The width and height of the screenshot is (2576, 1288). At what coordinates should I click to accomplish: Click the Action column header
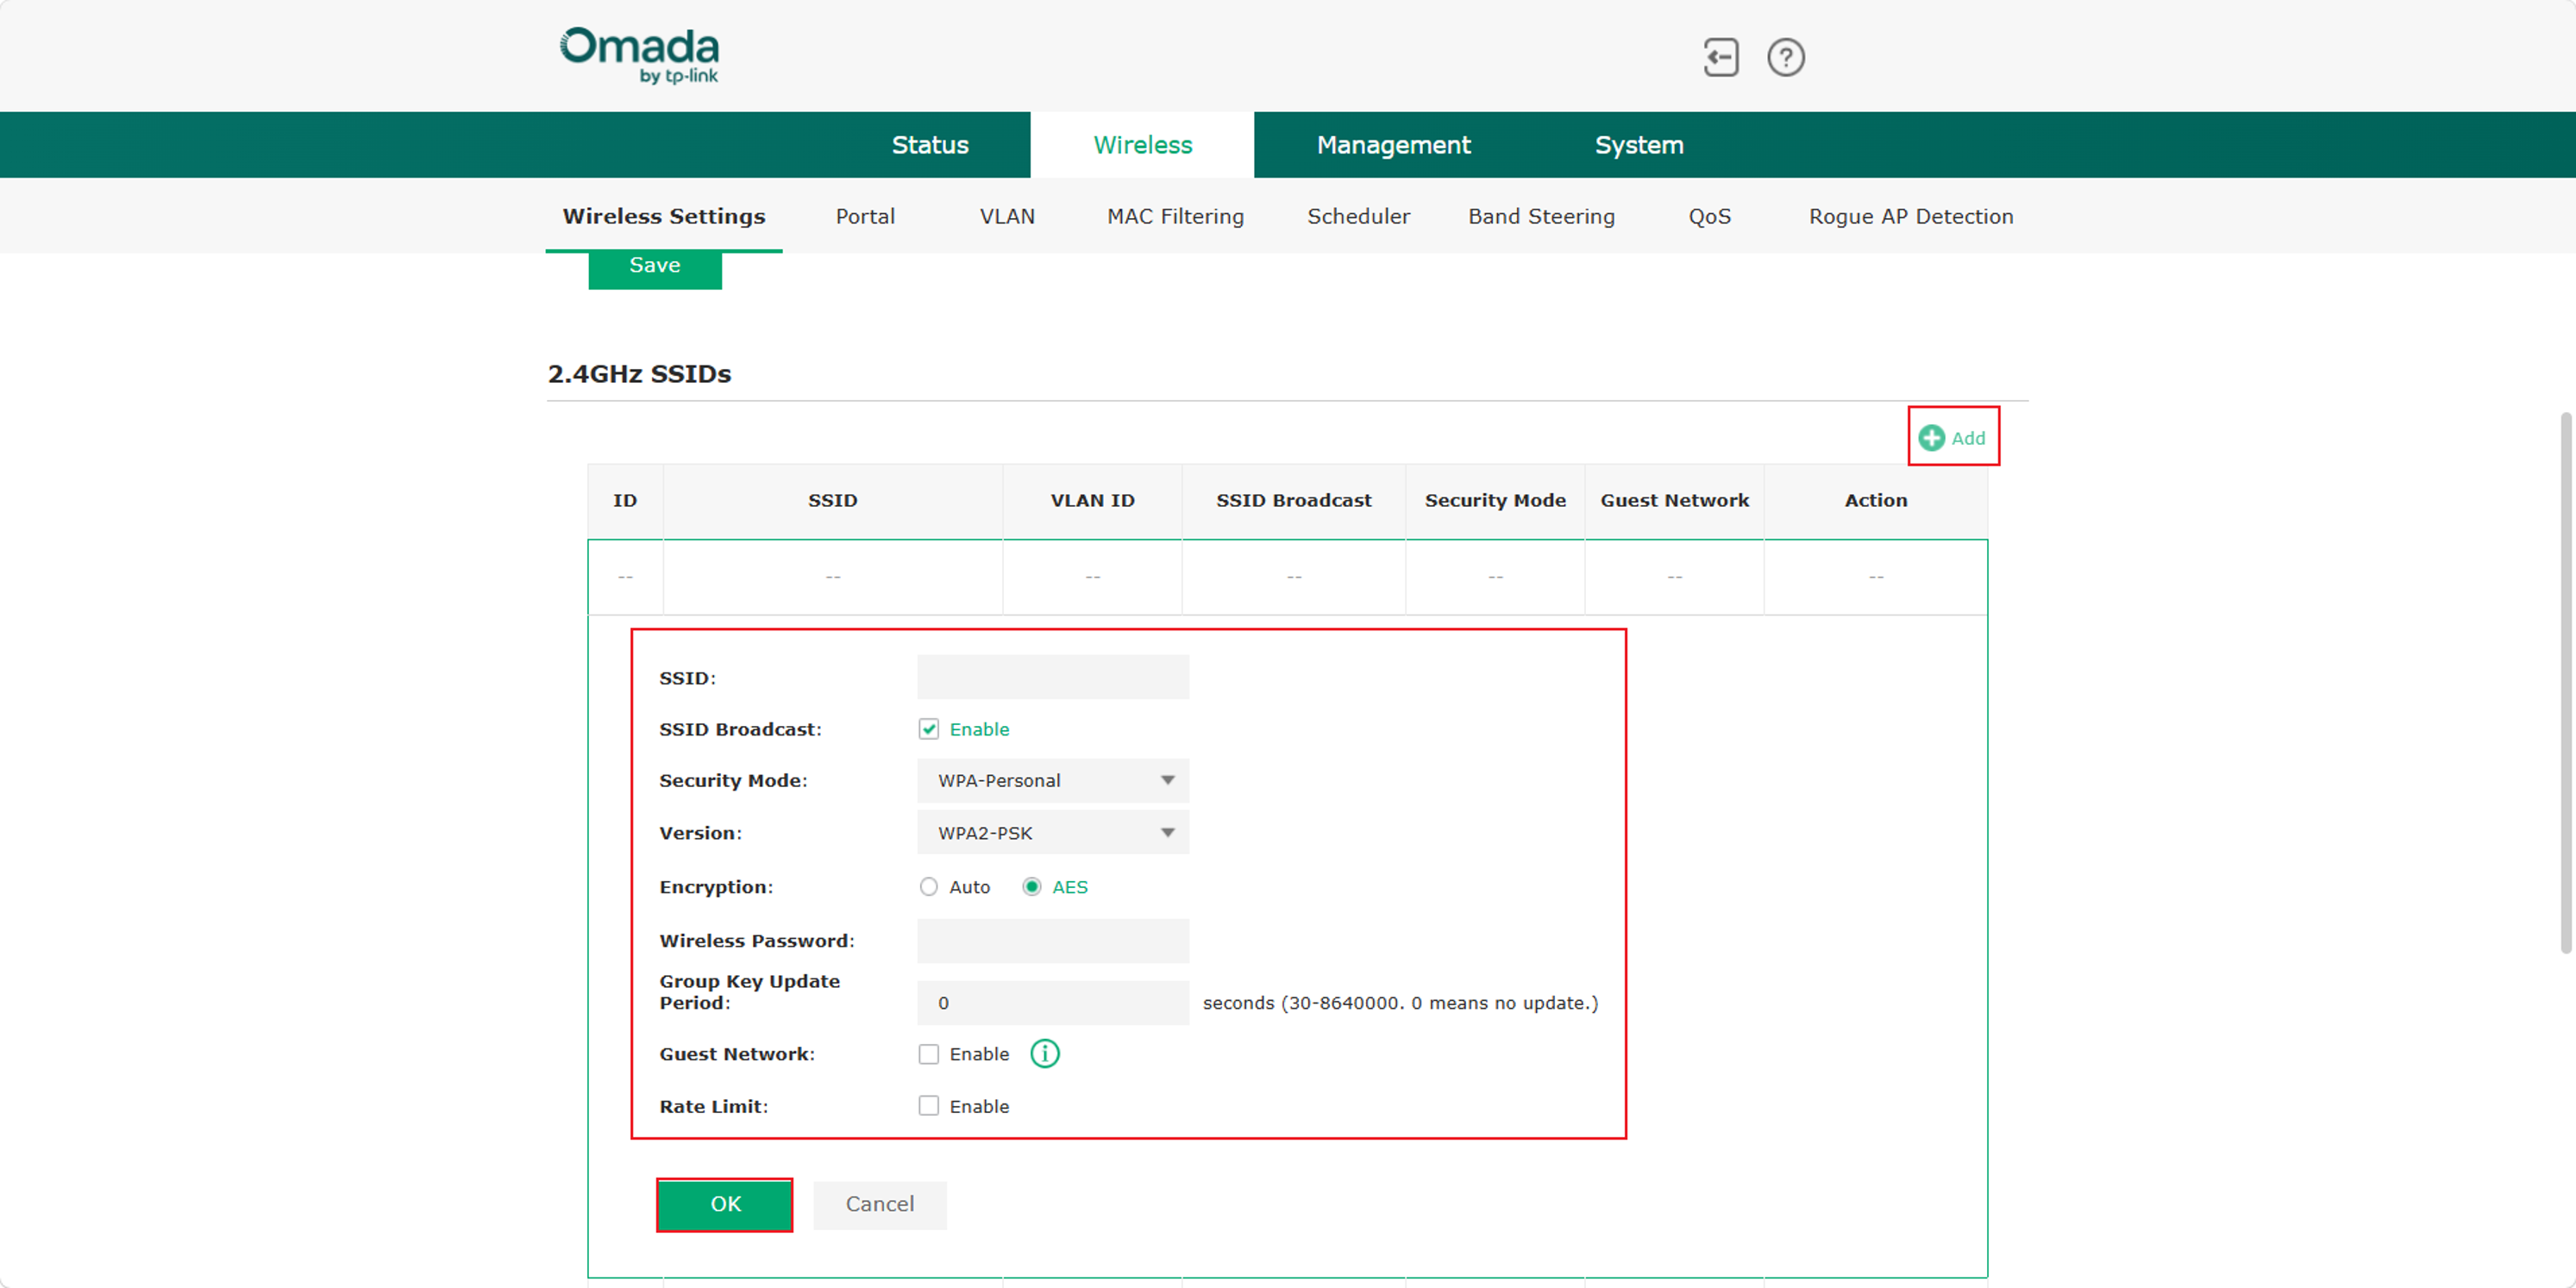pos(1876,500)
